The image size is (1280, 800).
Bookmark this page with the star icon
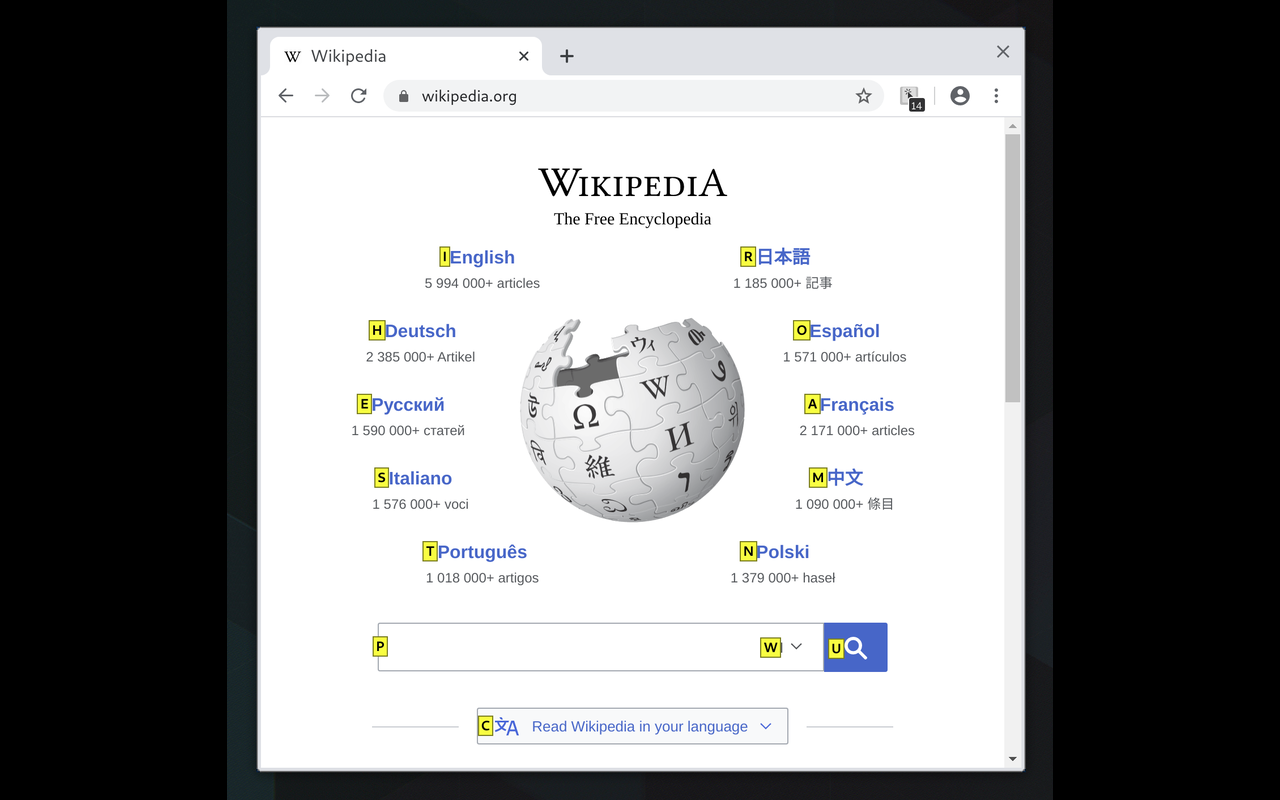[863, 96]
